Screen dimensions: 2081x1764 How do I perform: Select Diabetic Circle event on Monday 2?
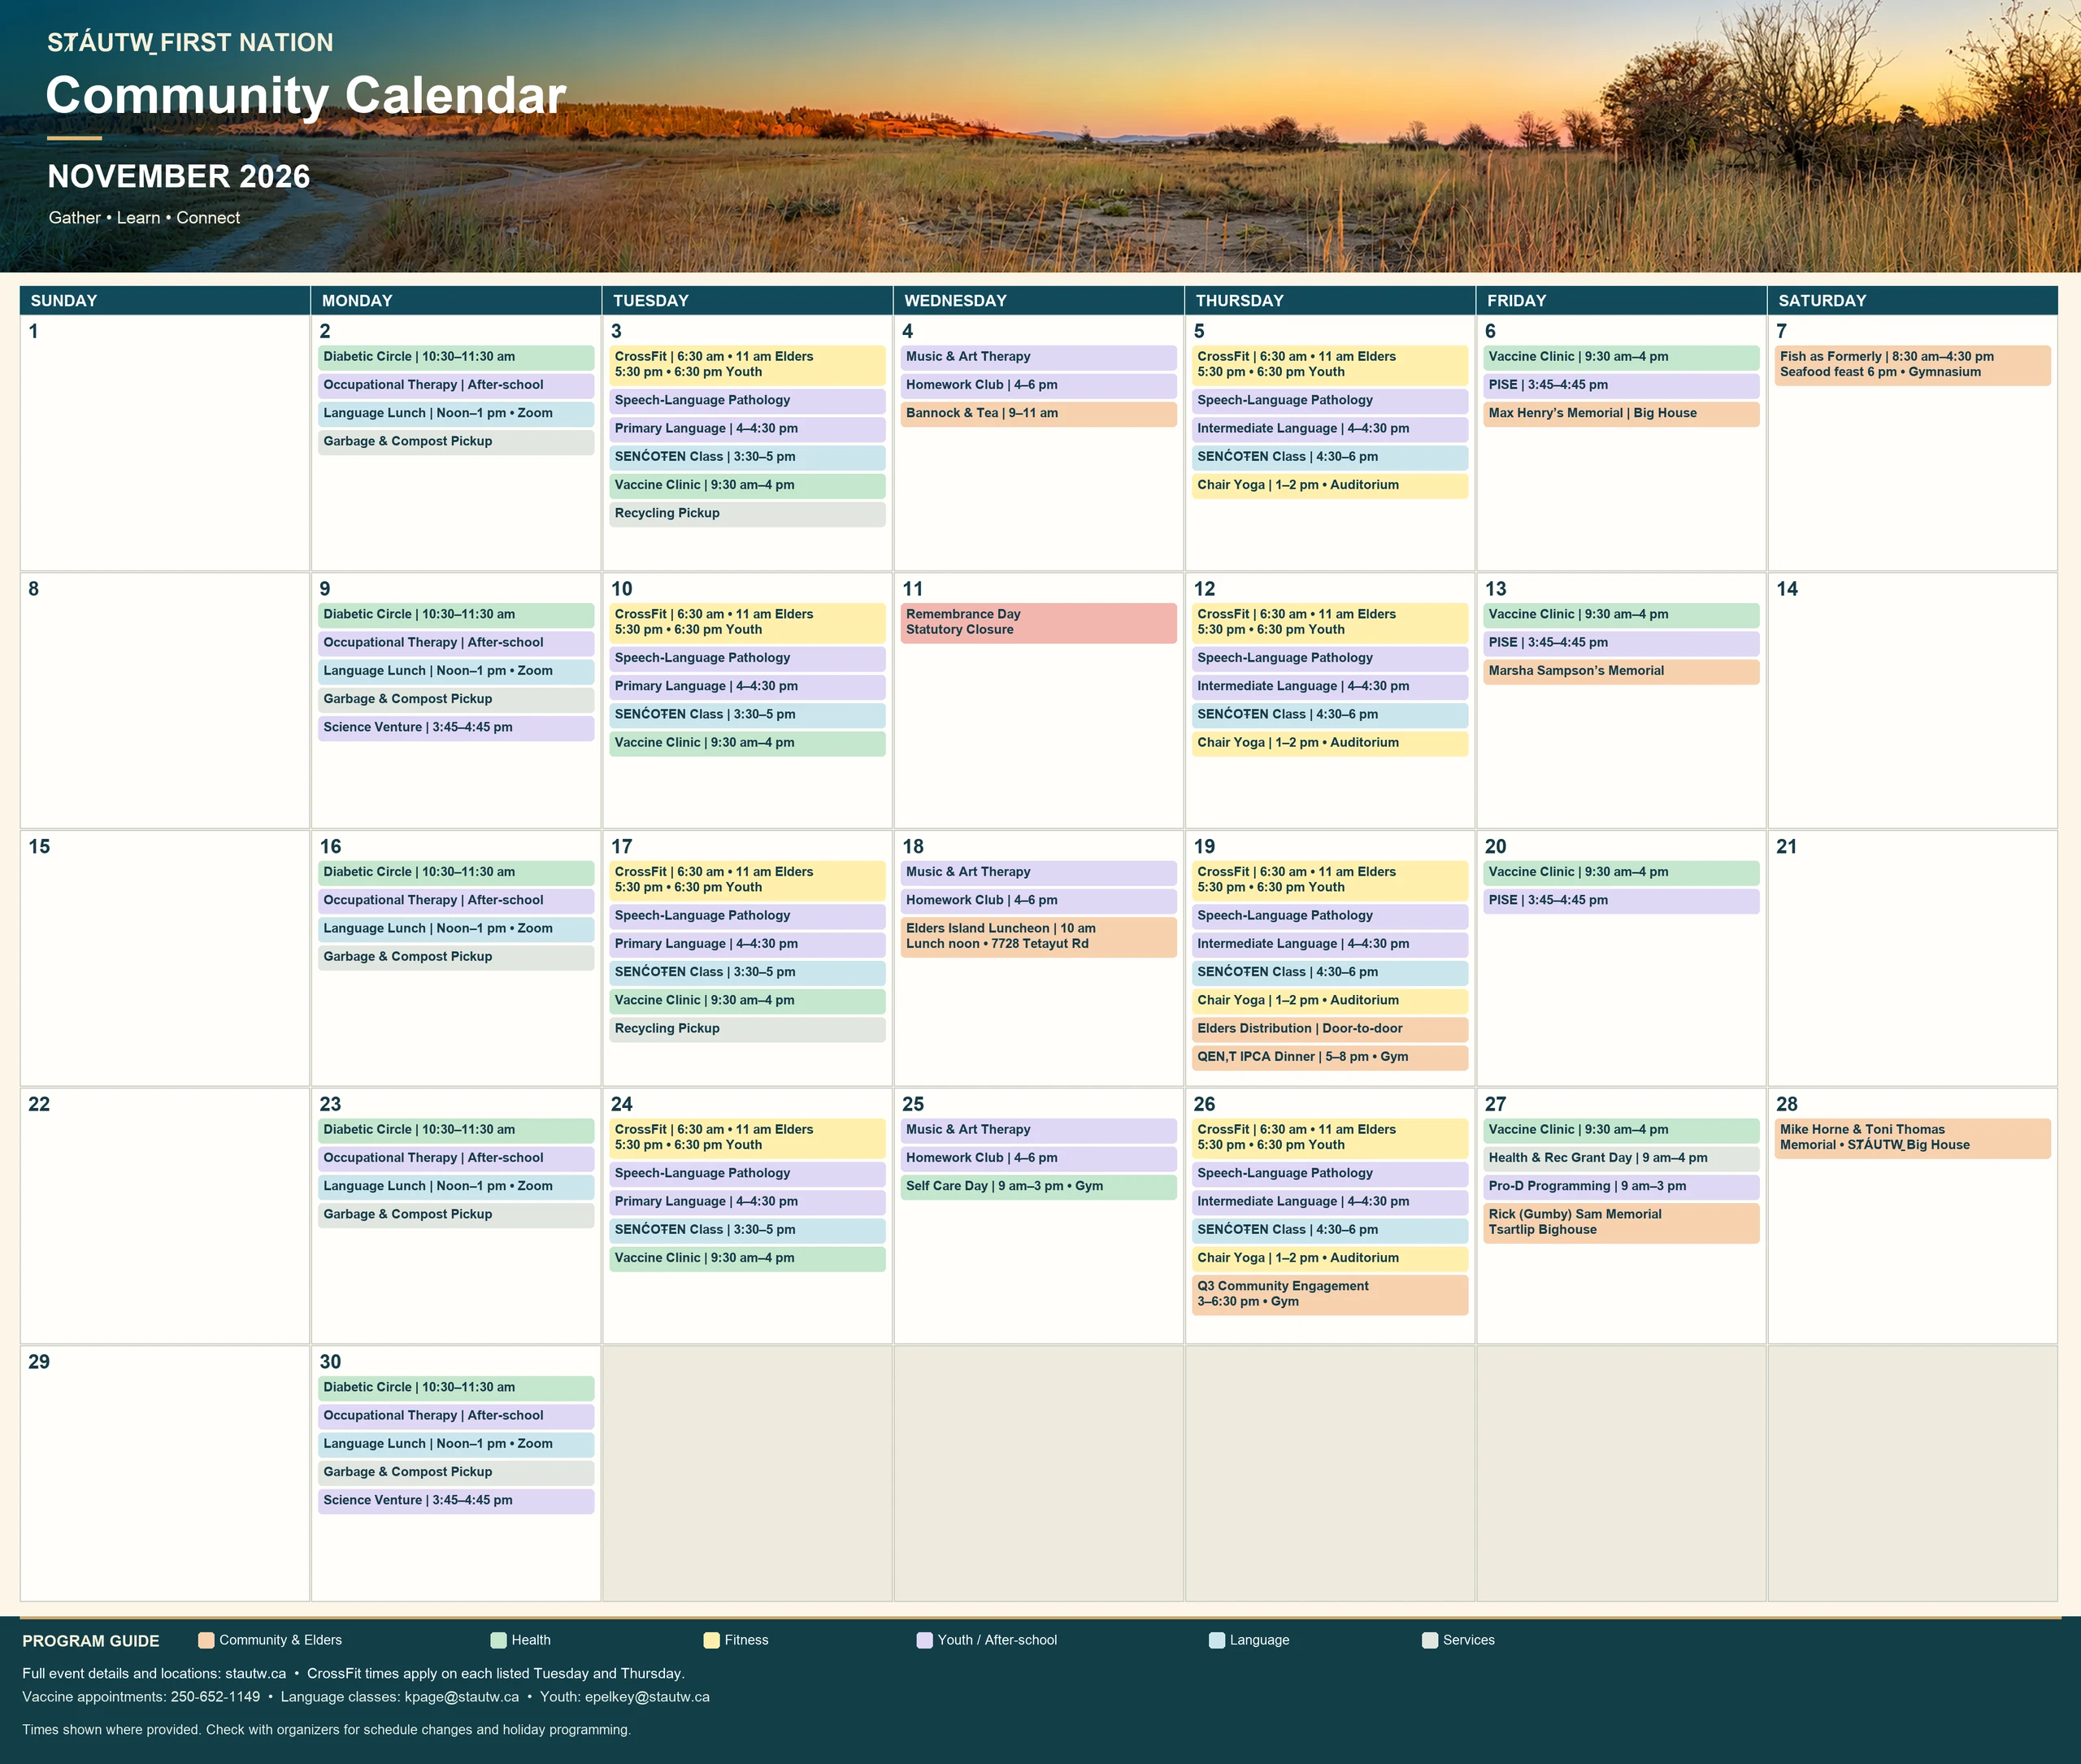tap(456, 357)
